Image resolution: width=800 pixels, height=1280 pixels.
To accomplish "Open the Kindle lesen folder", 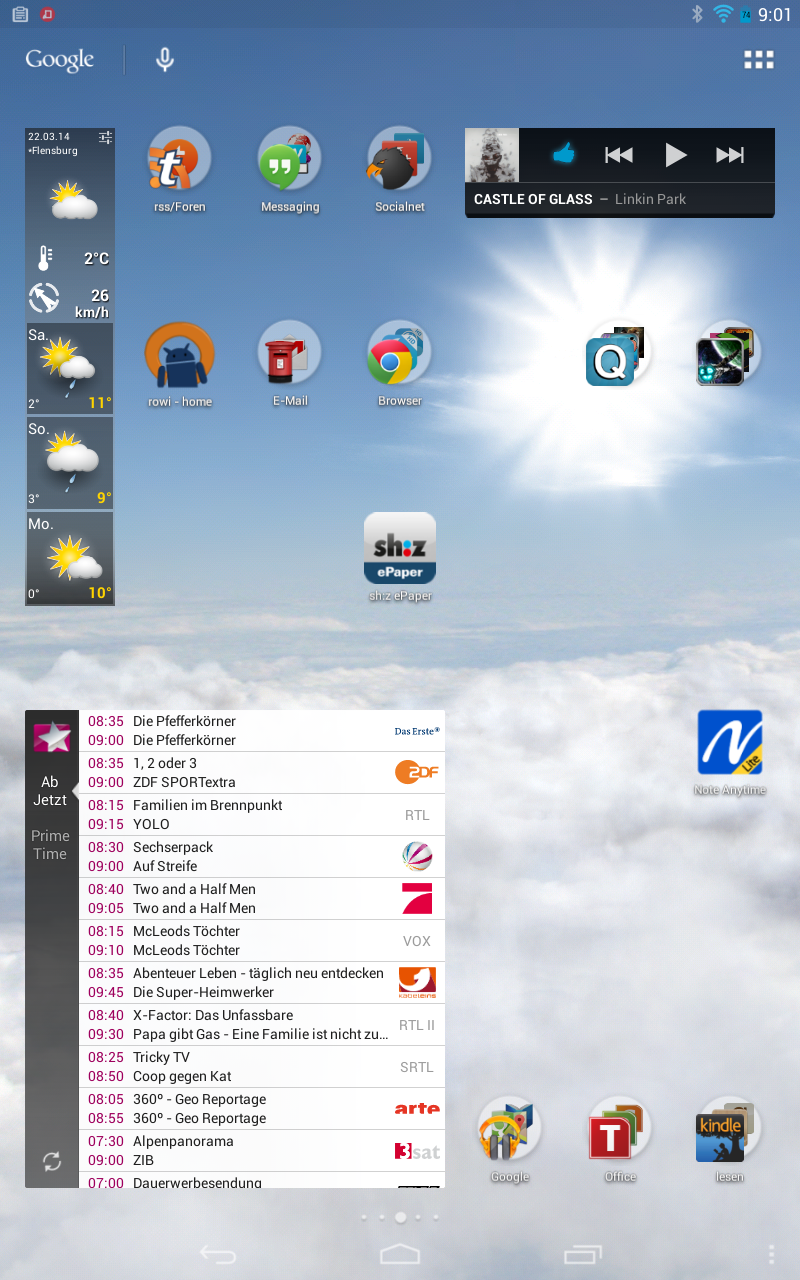I will pyautogui.click(x=729, y=1131).
